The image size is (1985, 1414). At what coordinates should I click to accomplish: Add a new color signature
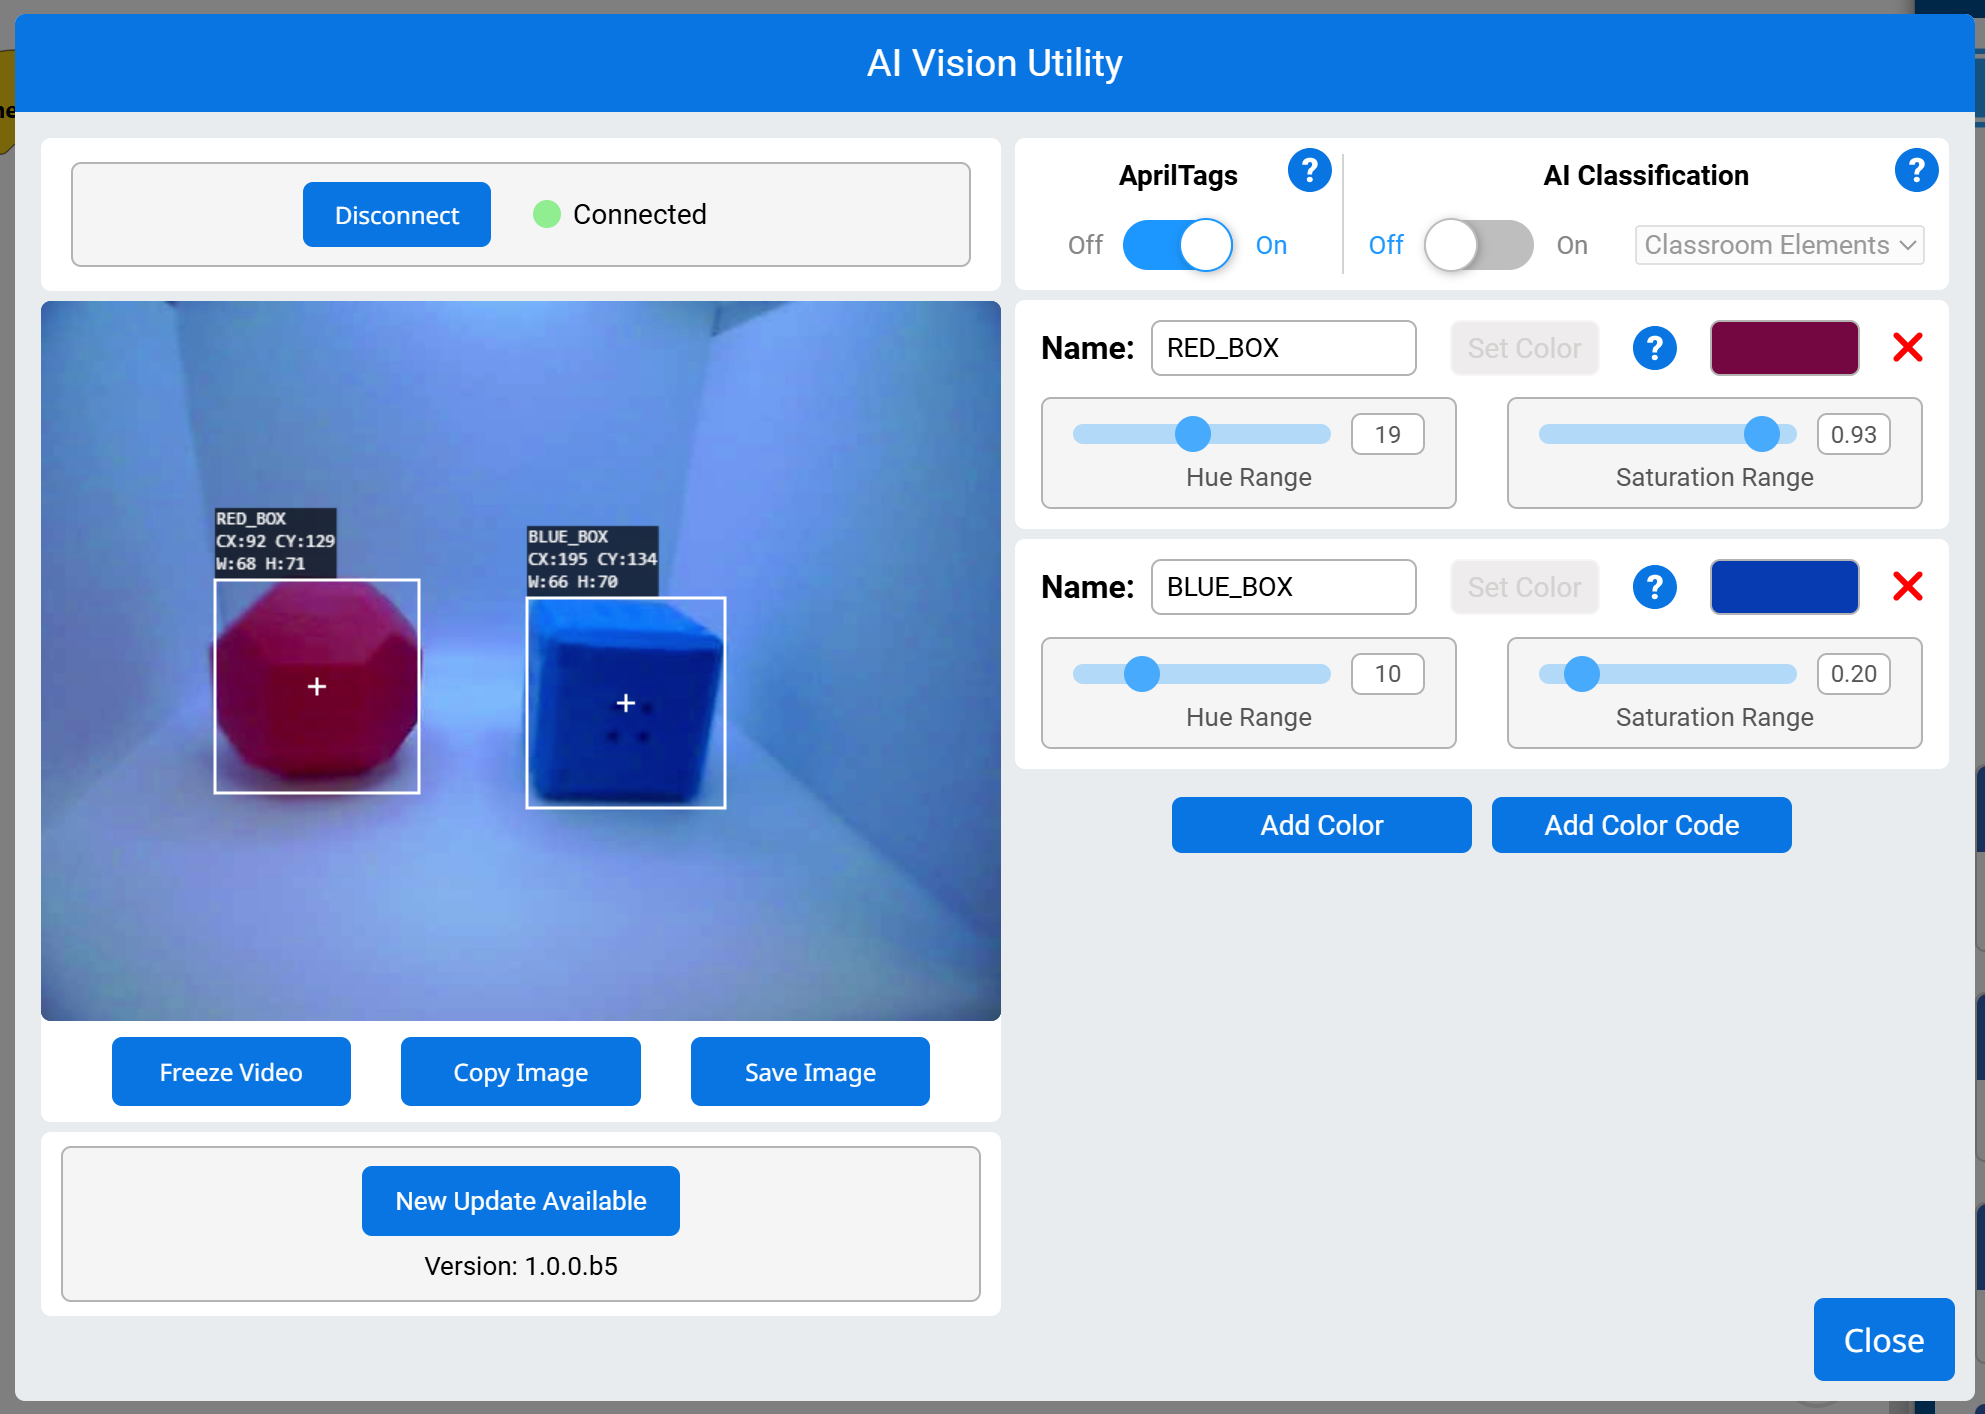coord(1321,825)
